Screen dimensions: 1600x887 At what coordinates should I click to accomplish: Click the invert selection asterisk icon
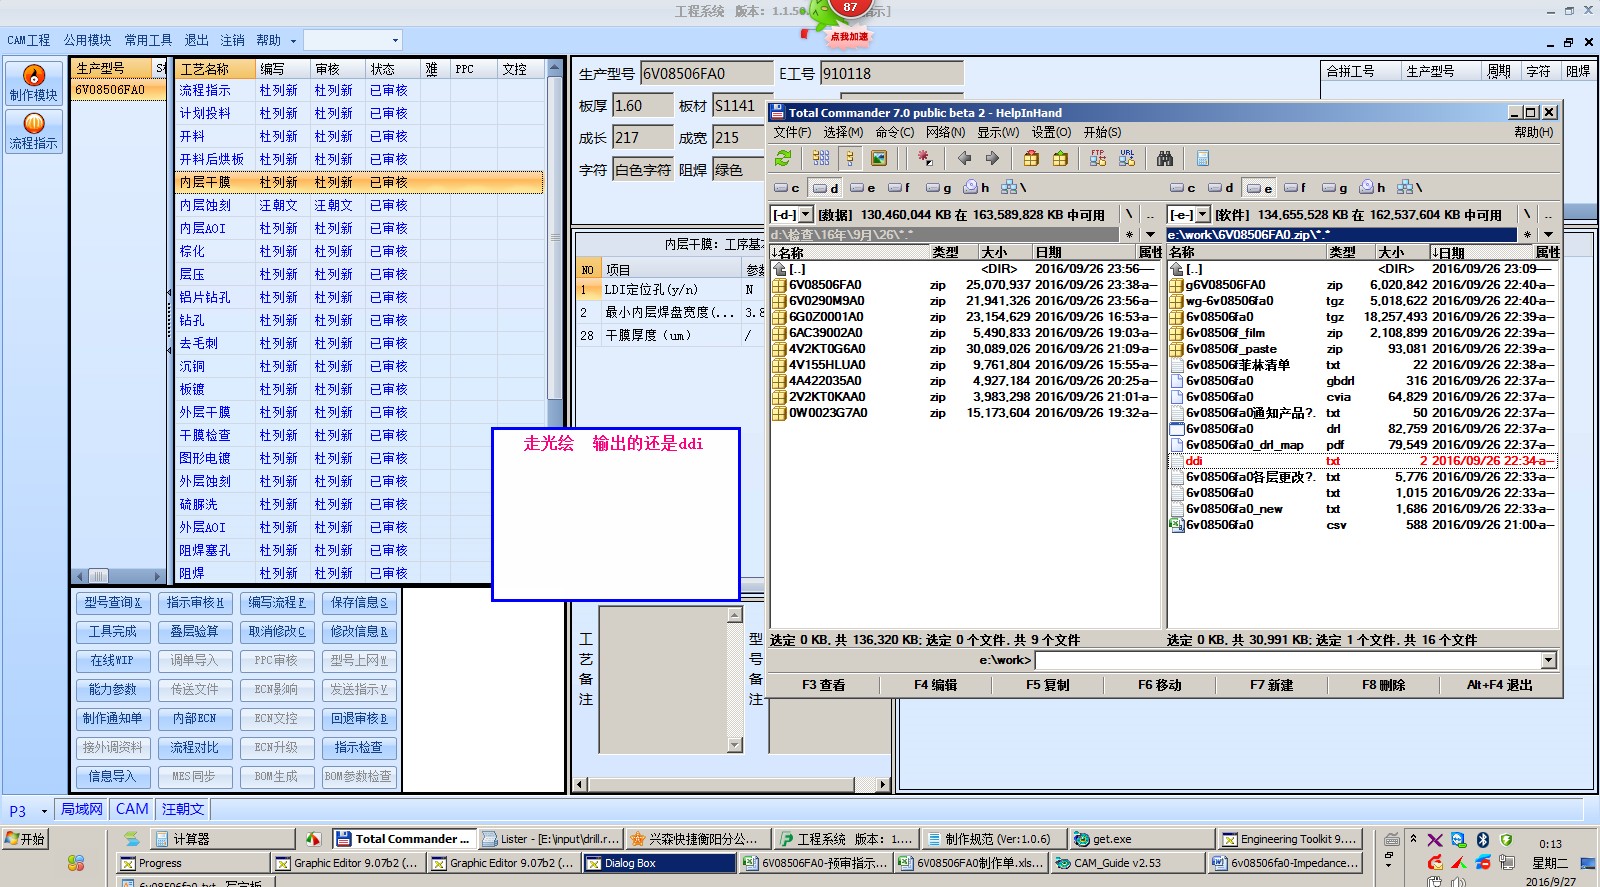(x=925, y=158)
